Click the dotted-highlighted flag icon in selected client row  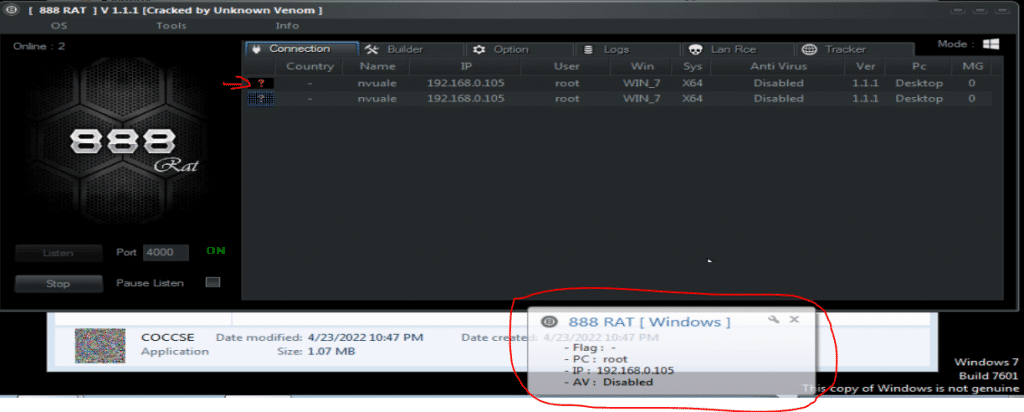coord(261,99)
